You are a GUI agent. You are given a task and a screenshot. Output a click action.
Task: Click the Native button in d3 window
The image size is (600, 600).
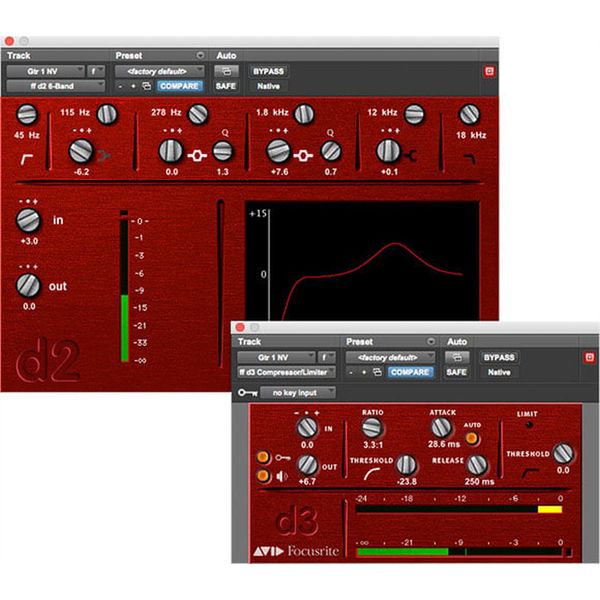[499, 372]
